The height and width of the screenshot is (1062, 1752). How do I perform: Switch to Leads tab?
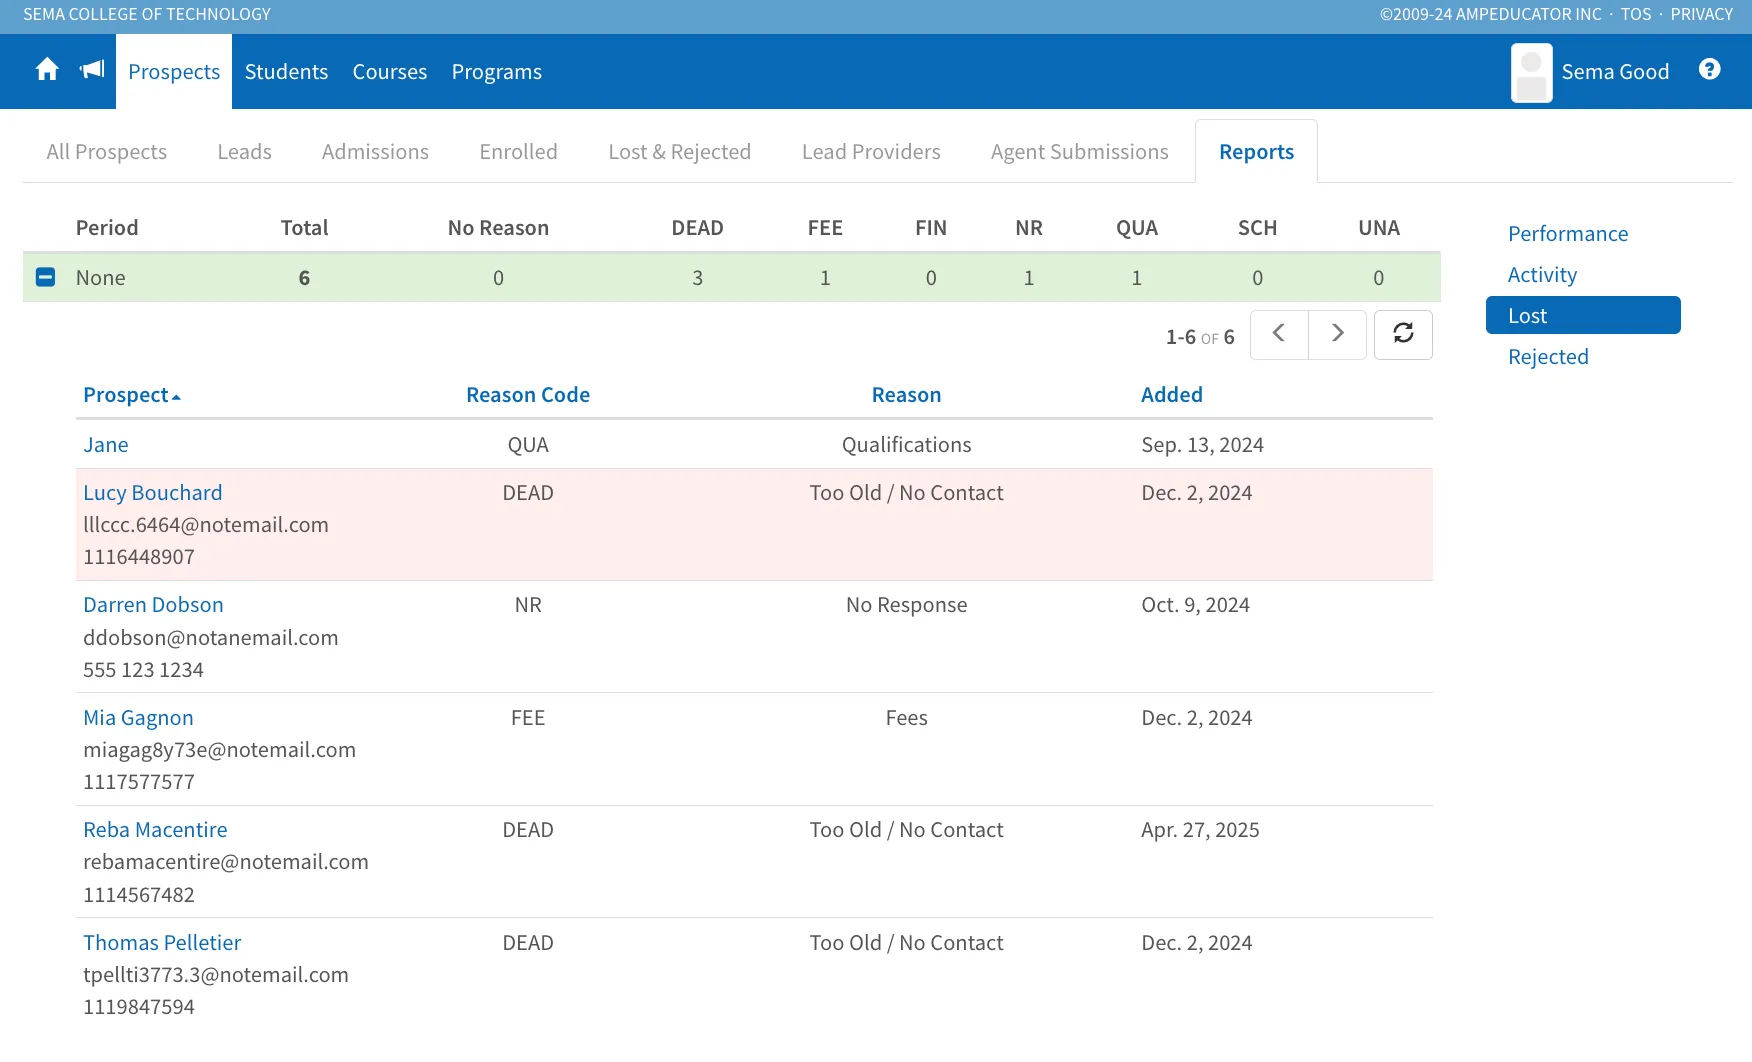pos(245,152)
